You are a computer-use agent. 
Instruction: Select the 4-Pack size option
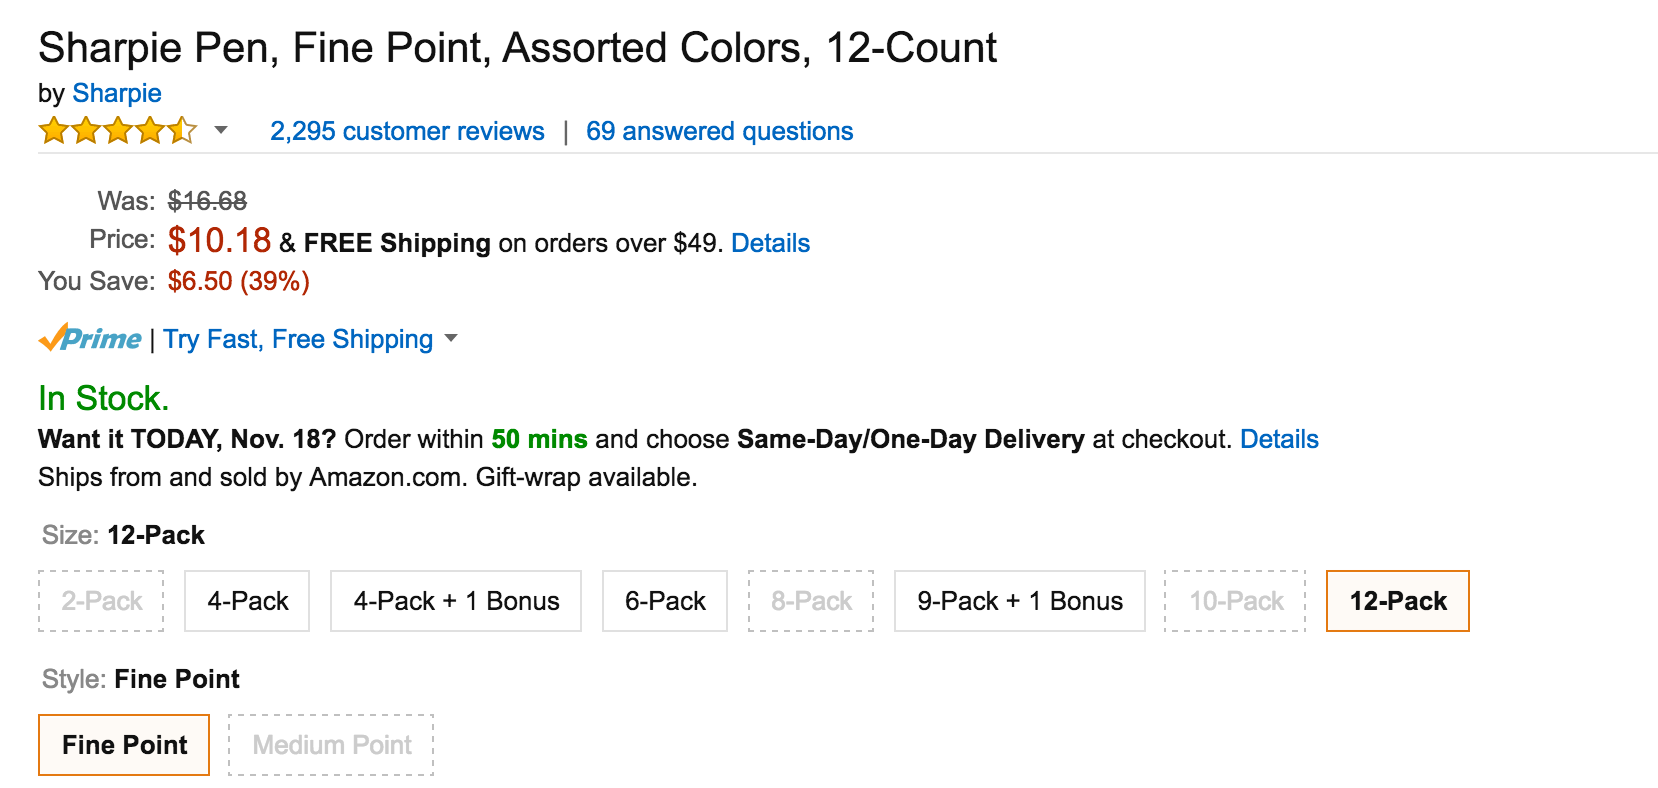pos(247,601)
